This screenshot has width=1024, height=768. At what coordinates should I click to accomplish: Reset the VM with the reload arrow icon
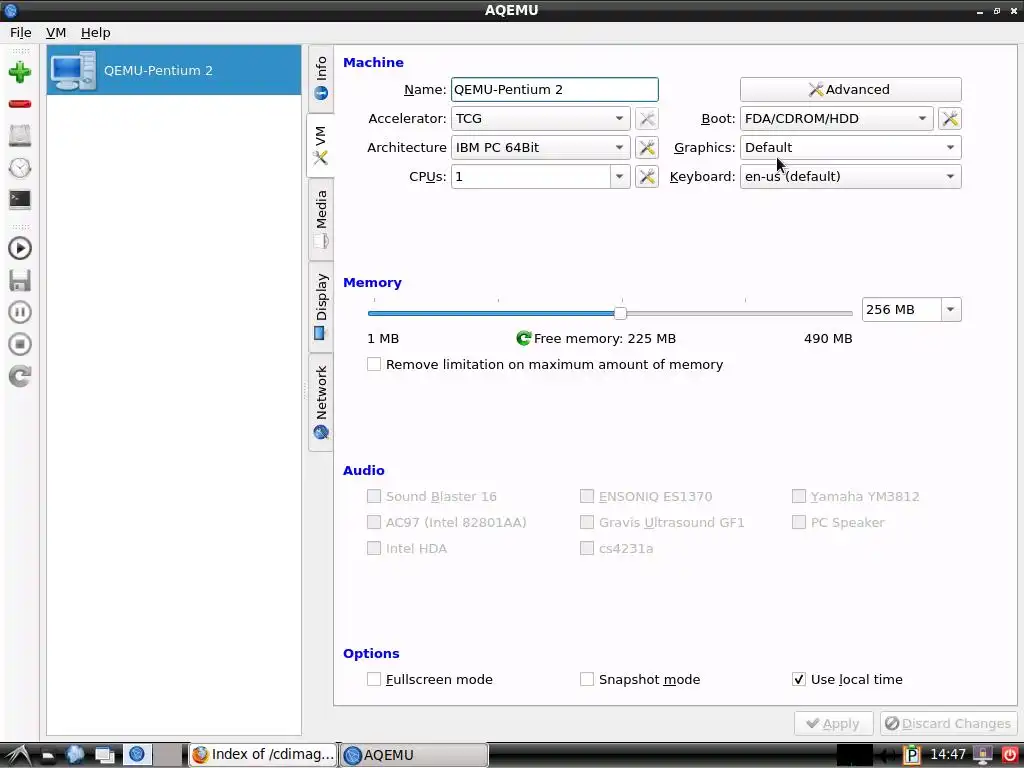(20, 376)
